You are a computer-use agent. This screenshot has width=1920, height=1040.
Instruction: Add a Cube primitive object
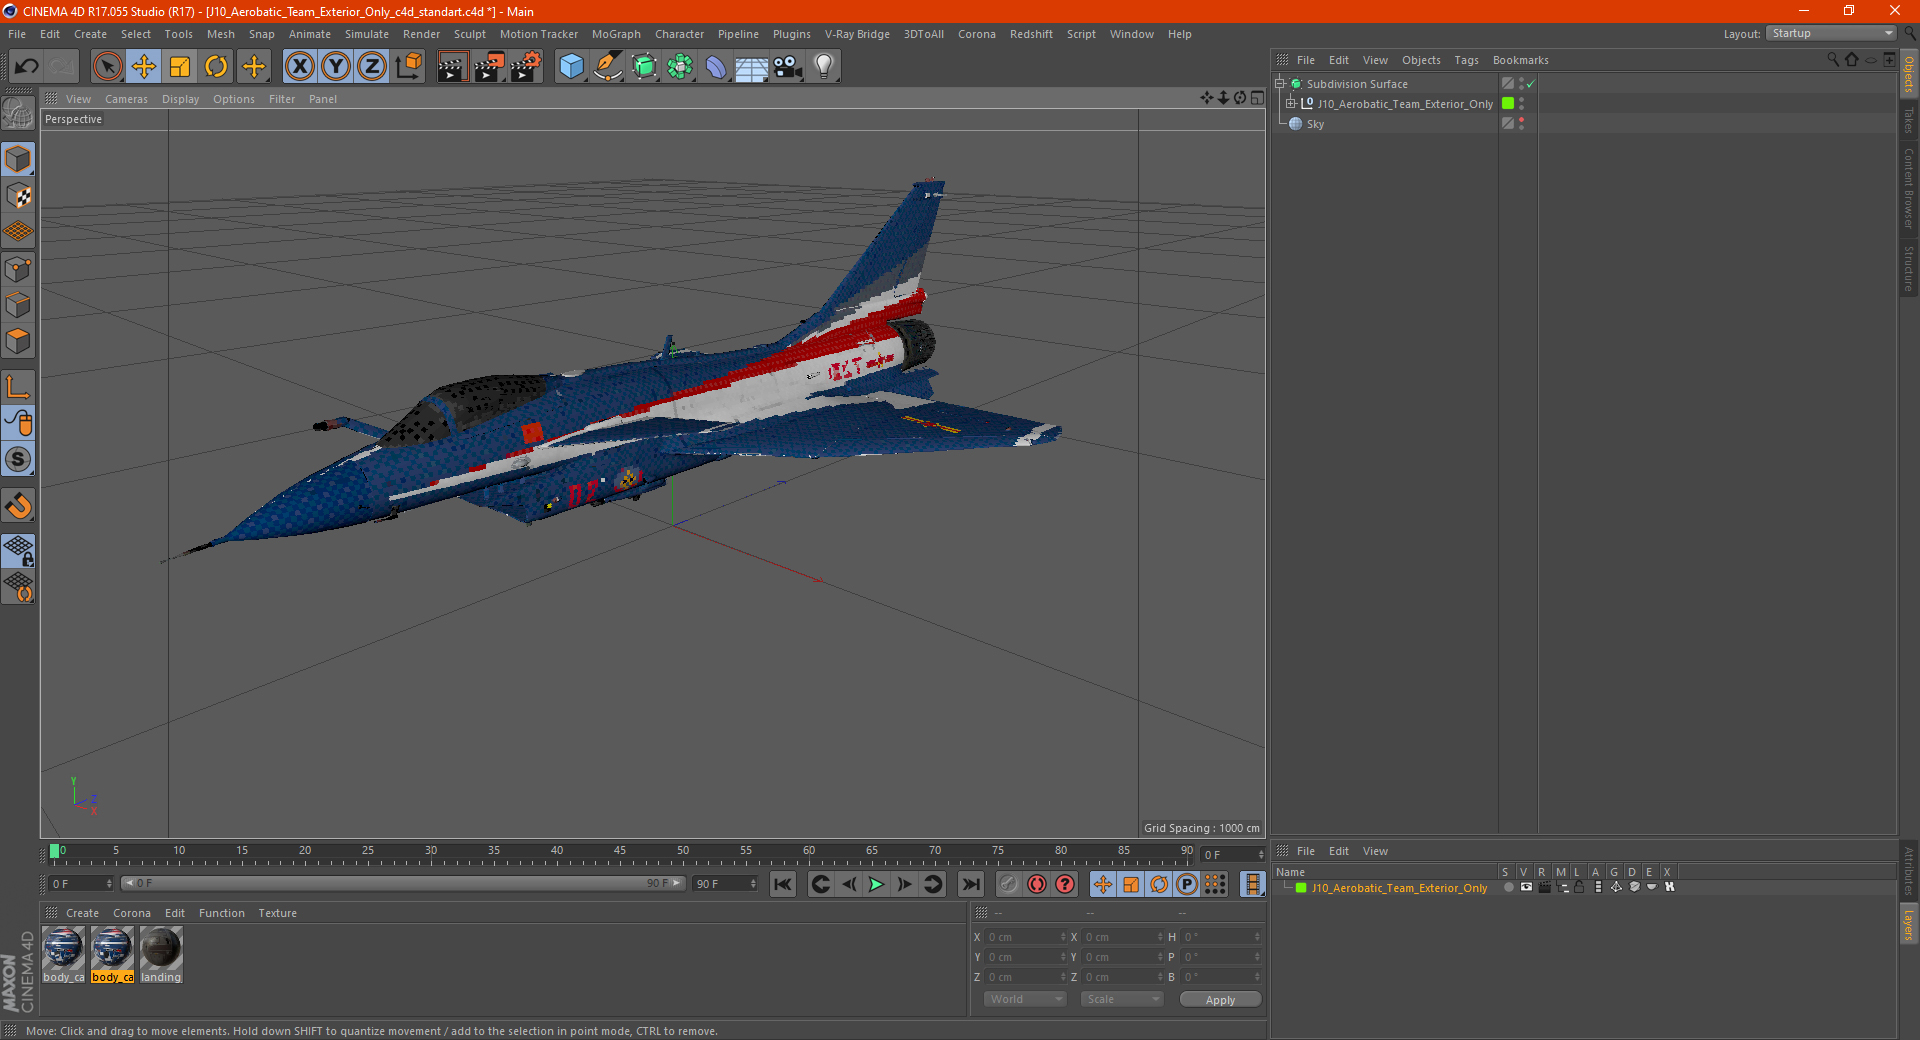coord(571,67)
